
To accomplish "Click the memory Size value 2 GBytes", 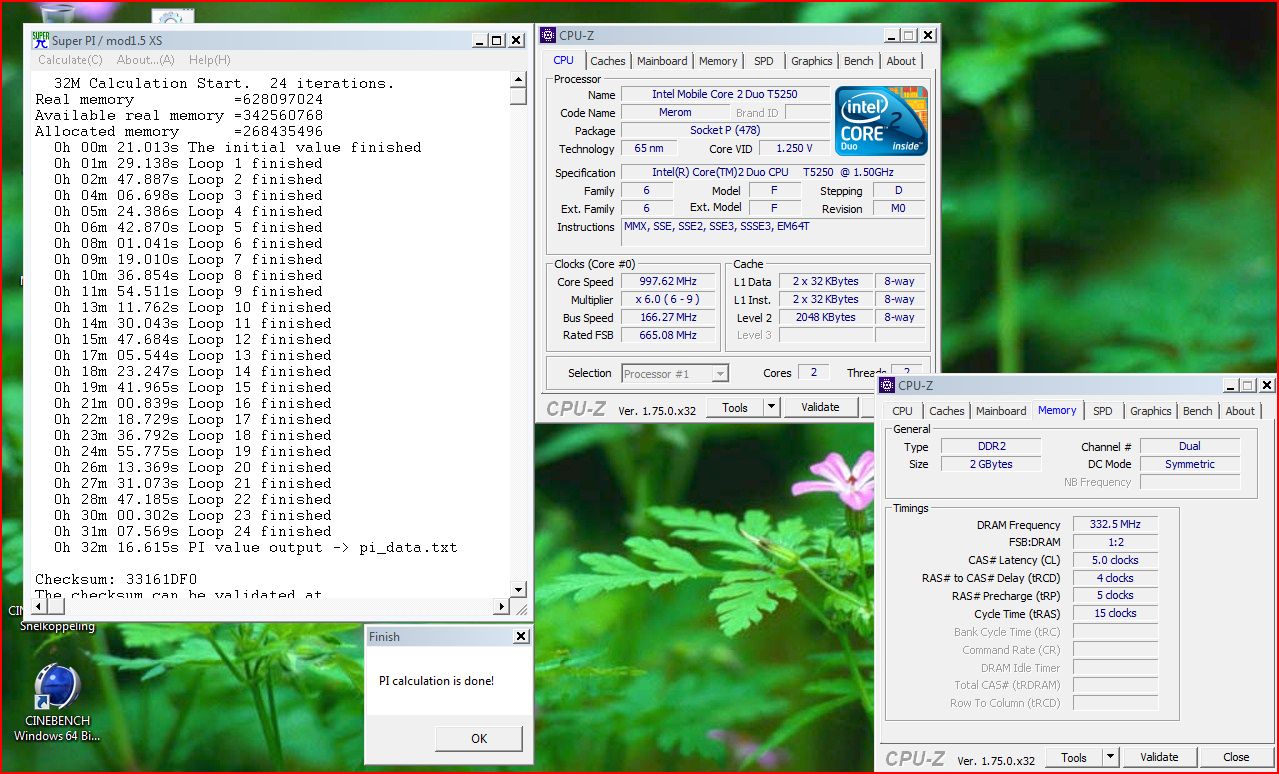I will 989,465.
